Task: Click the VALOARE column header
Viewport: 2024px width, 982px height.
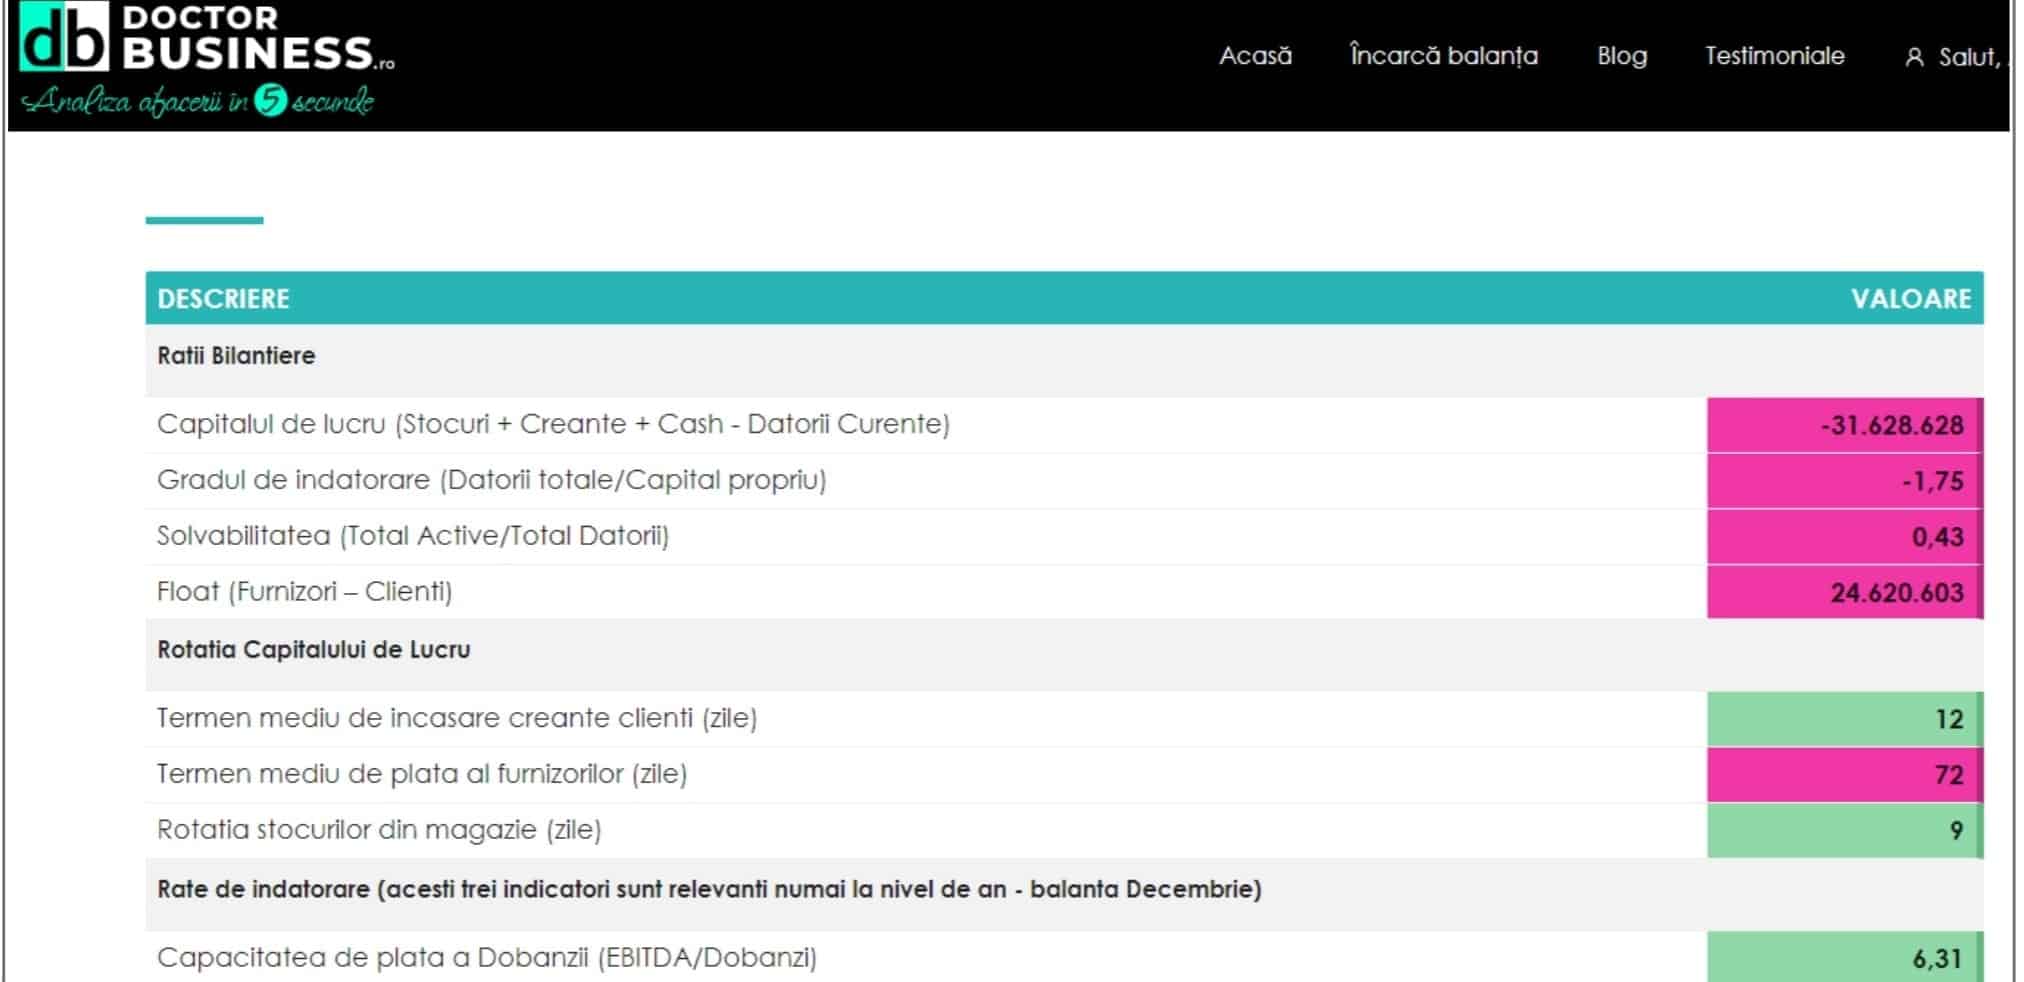Action: click(x=1910, y=299)
